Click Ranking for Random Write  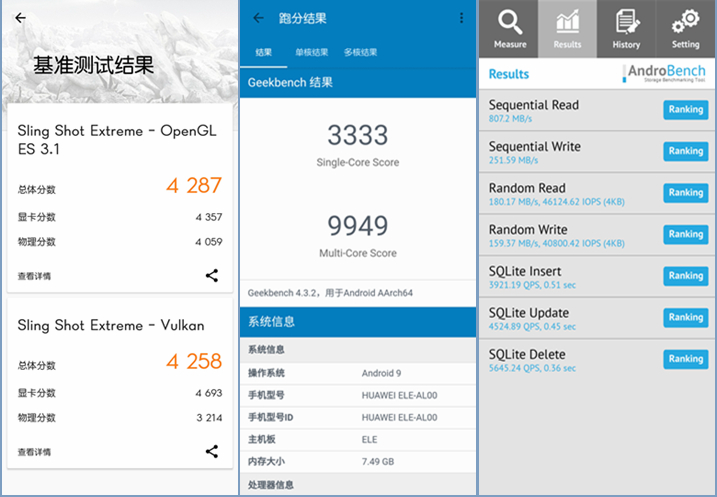pos(685,235)
